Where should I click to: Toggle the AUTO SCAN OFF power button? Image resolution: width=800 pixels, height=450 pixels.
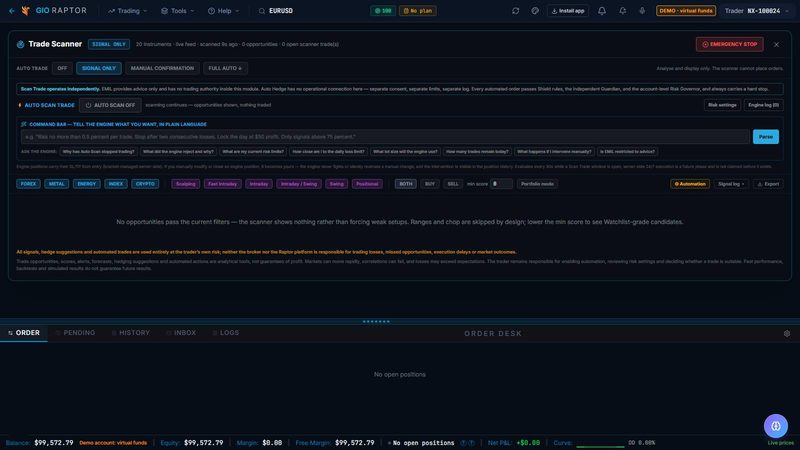click(x=110, y=105)
